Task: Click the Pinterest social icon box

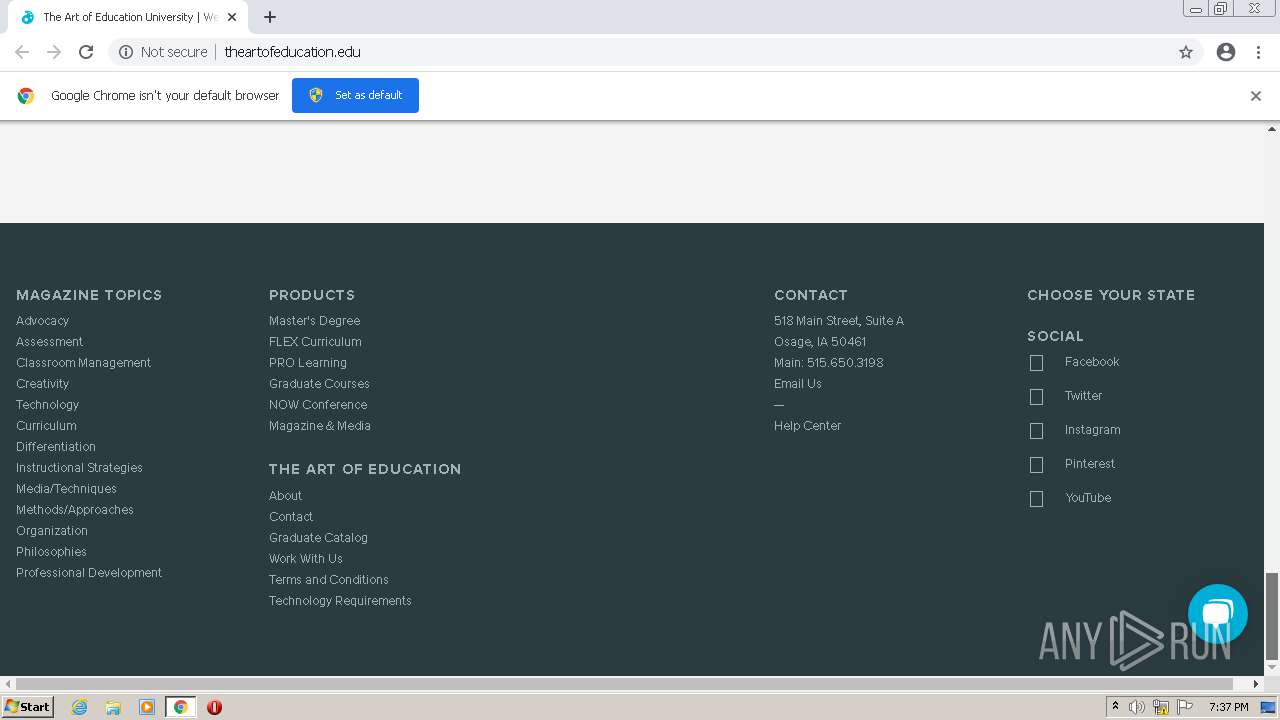Action: (1036, 465)
